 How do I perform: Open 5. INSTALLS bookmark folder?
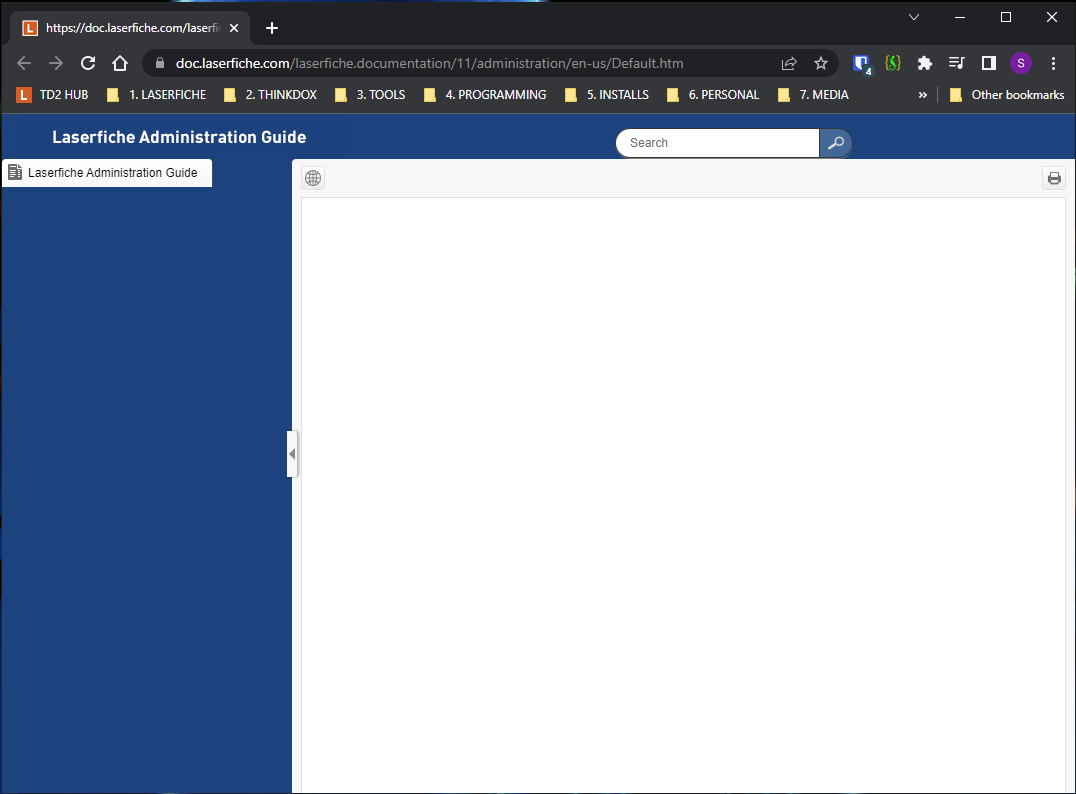(607, 95)
